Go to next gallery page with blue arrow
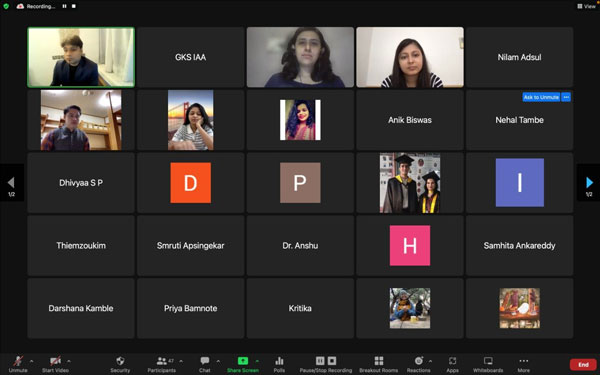The width and height of the screenshot is (600, 375). pos(589,183)
